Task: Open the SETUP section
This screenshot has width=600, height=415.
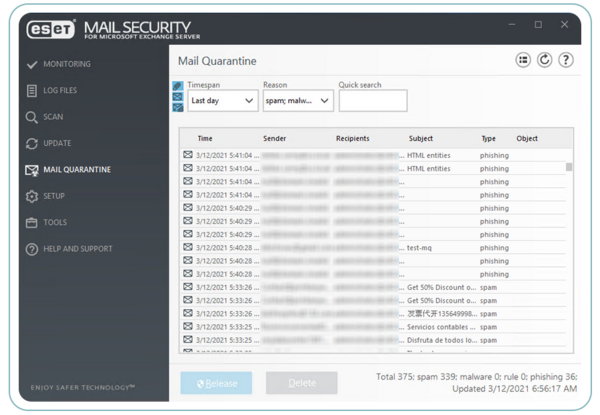Action: coord(54,196)
